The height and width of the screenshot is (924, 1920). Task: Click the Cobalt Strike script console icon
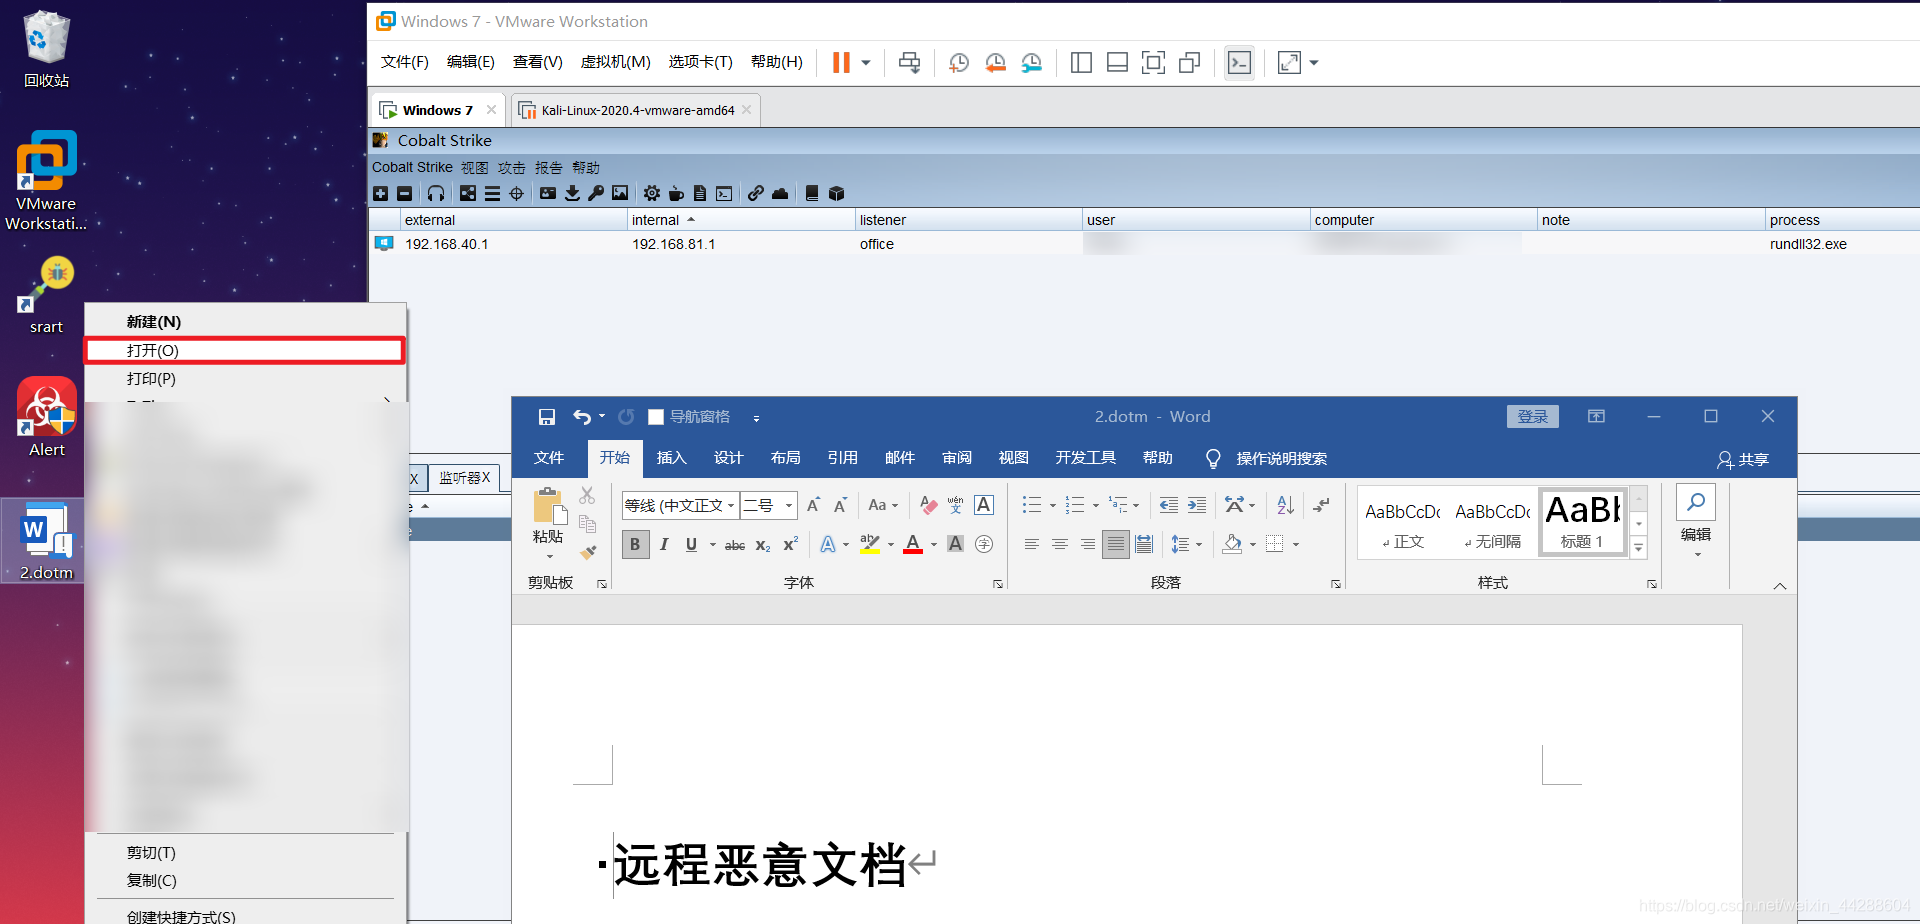724,194
